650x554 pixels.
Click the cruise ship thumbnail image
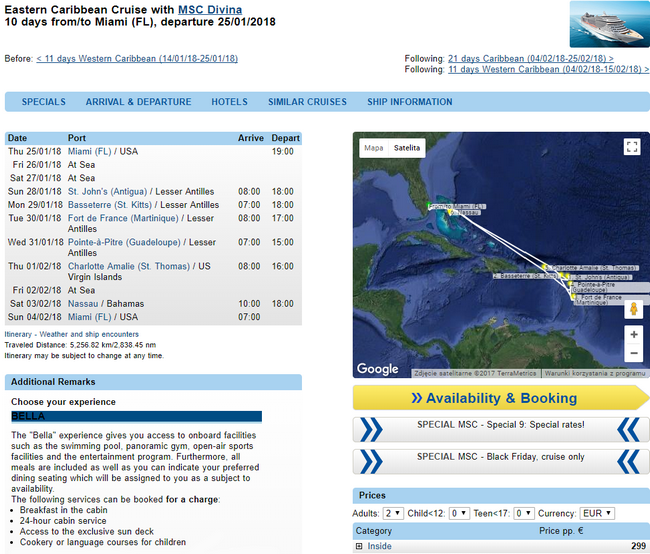pyautogui.click(x=609, y=24)
